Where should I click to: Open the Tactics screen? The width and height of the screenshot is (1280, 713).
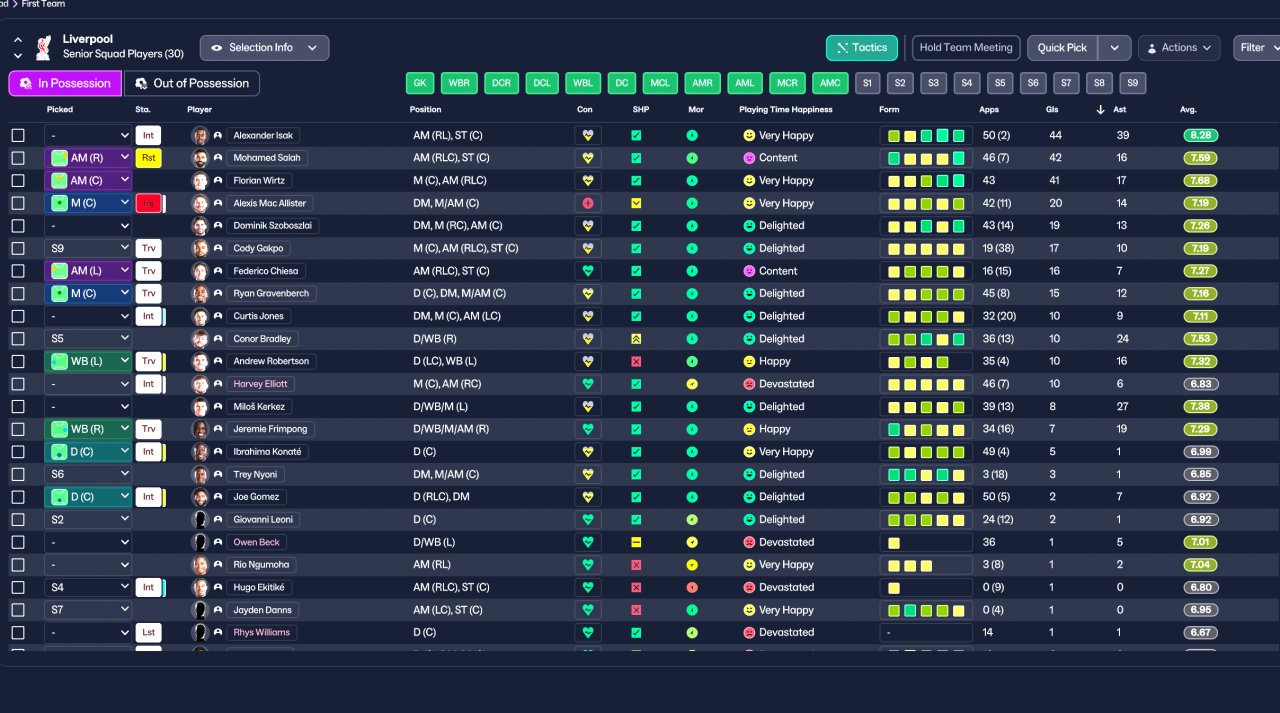click(x=862, y=48)
